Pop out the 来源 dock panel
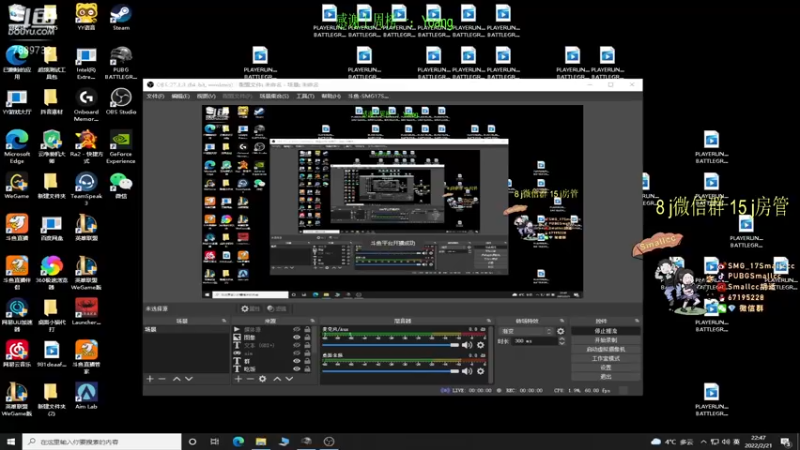 point(312,321)
